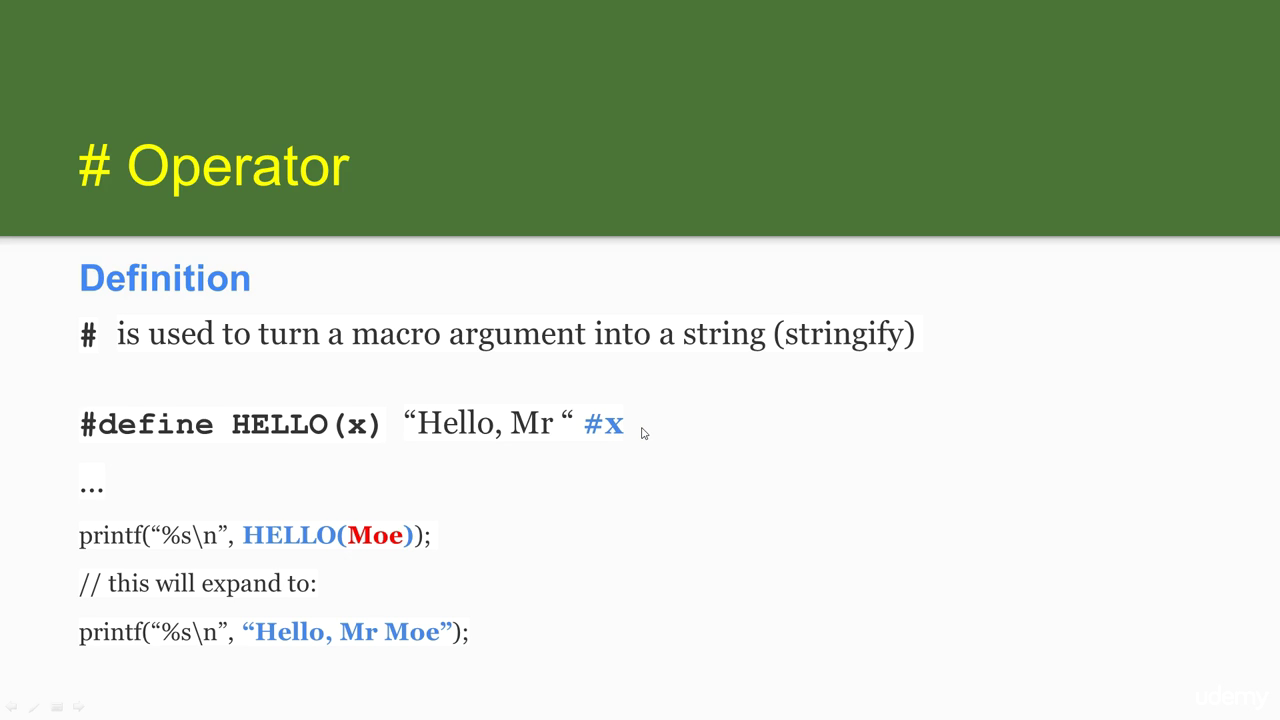Click the '// this will expand to:' comment
Image resolution: width=1280 pixels, height=720 pixels.
[198, 583]
